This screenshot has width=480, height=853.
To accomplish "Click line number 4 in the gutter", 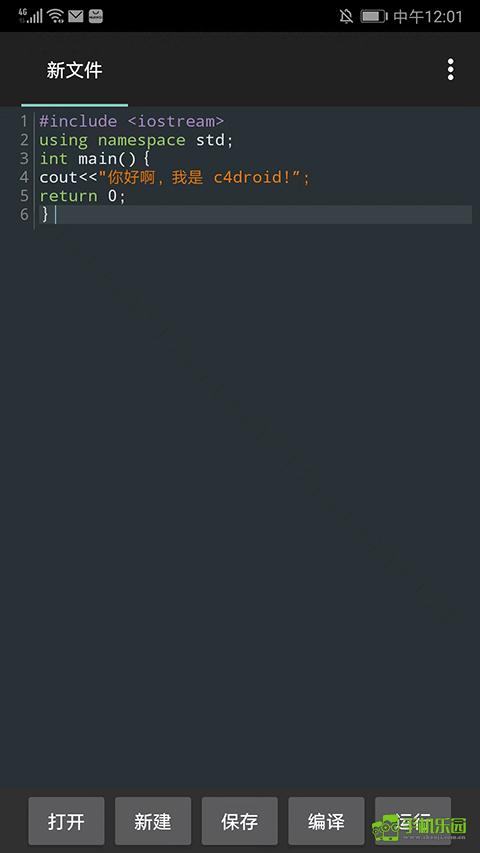I will coord(24,177).
